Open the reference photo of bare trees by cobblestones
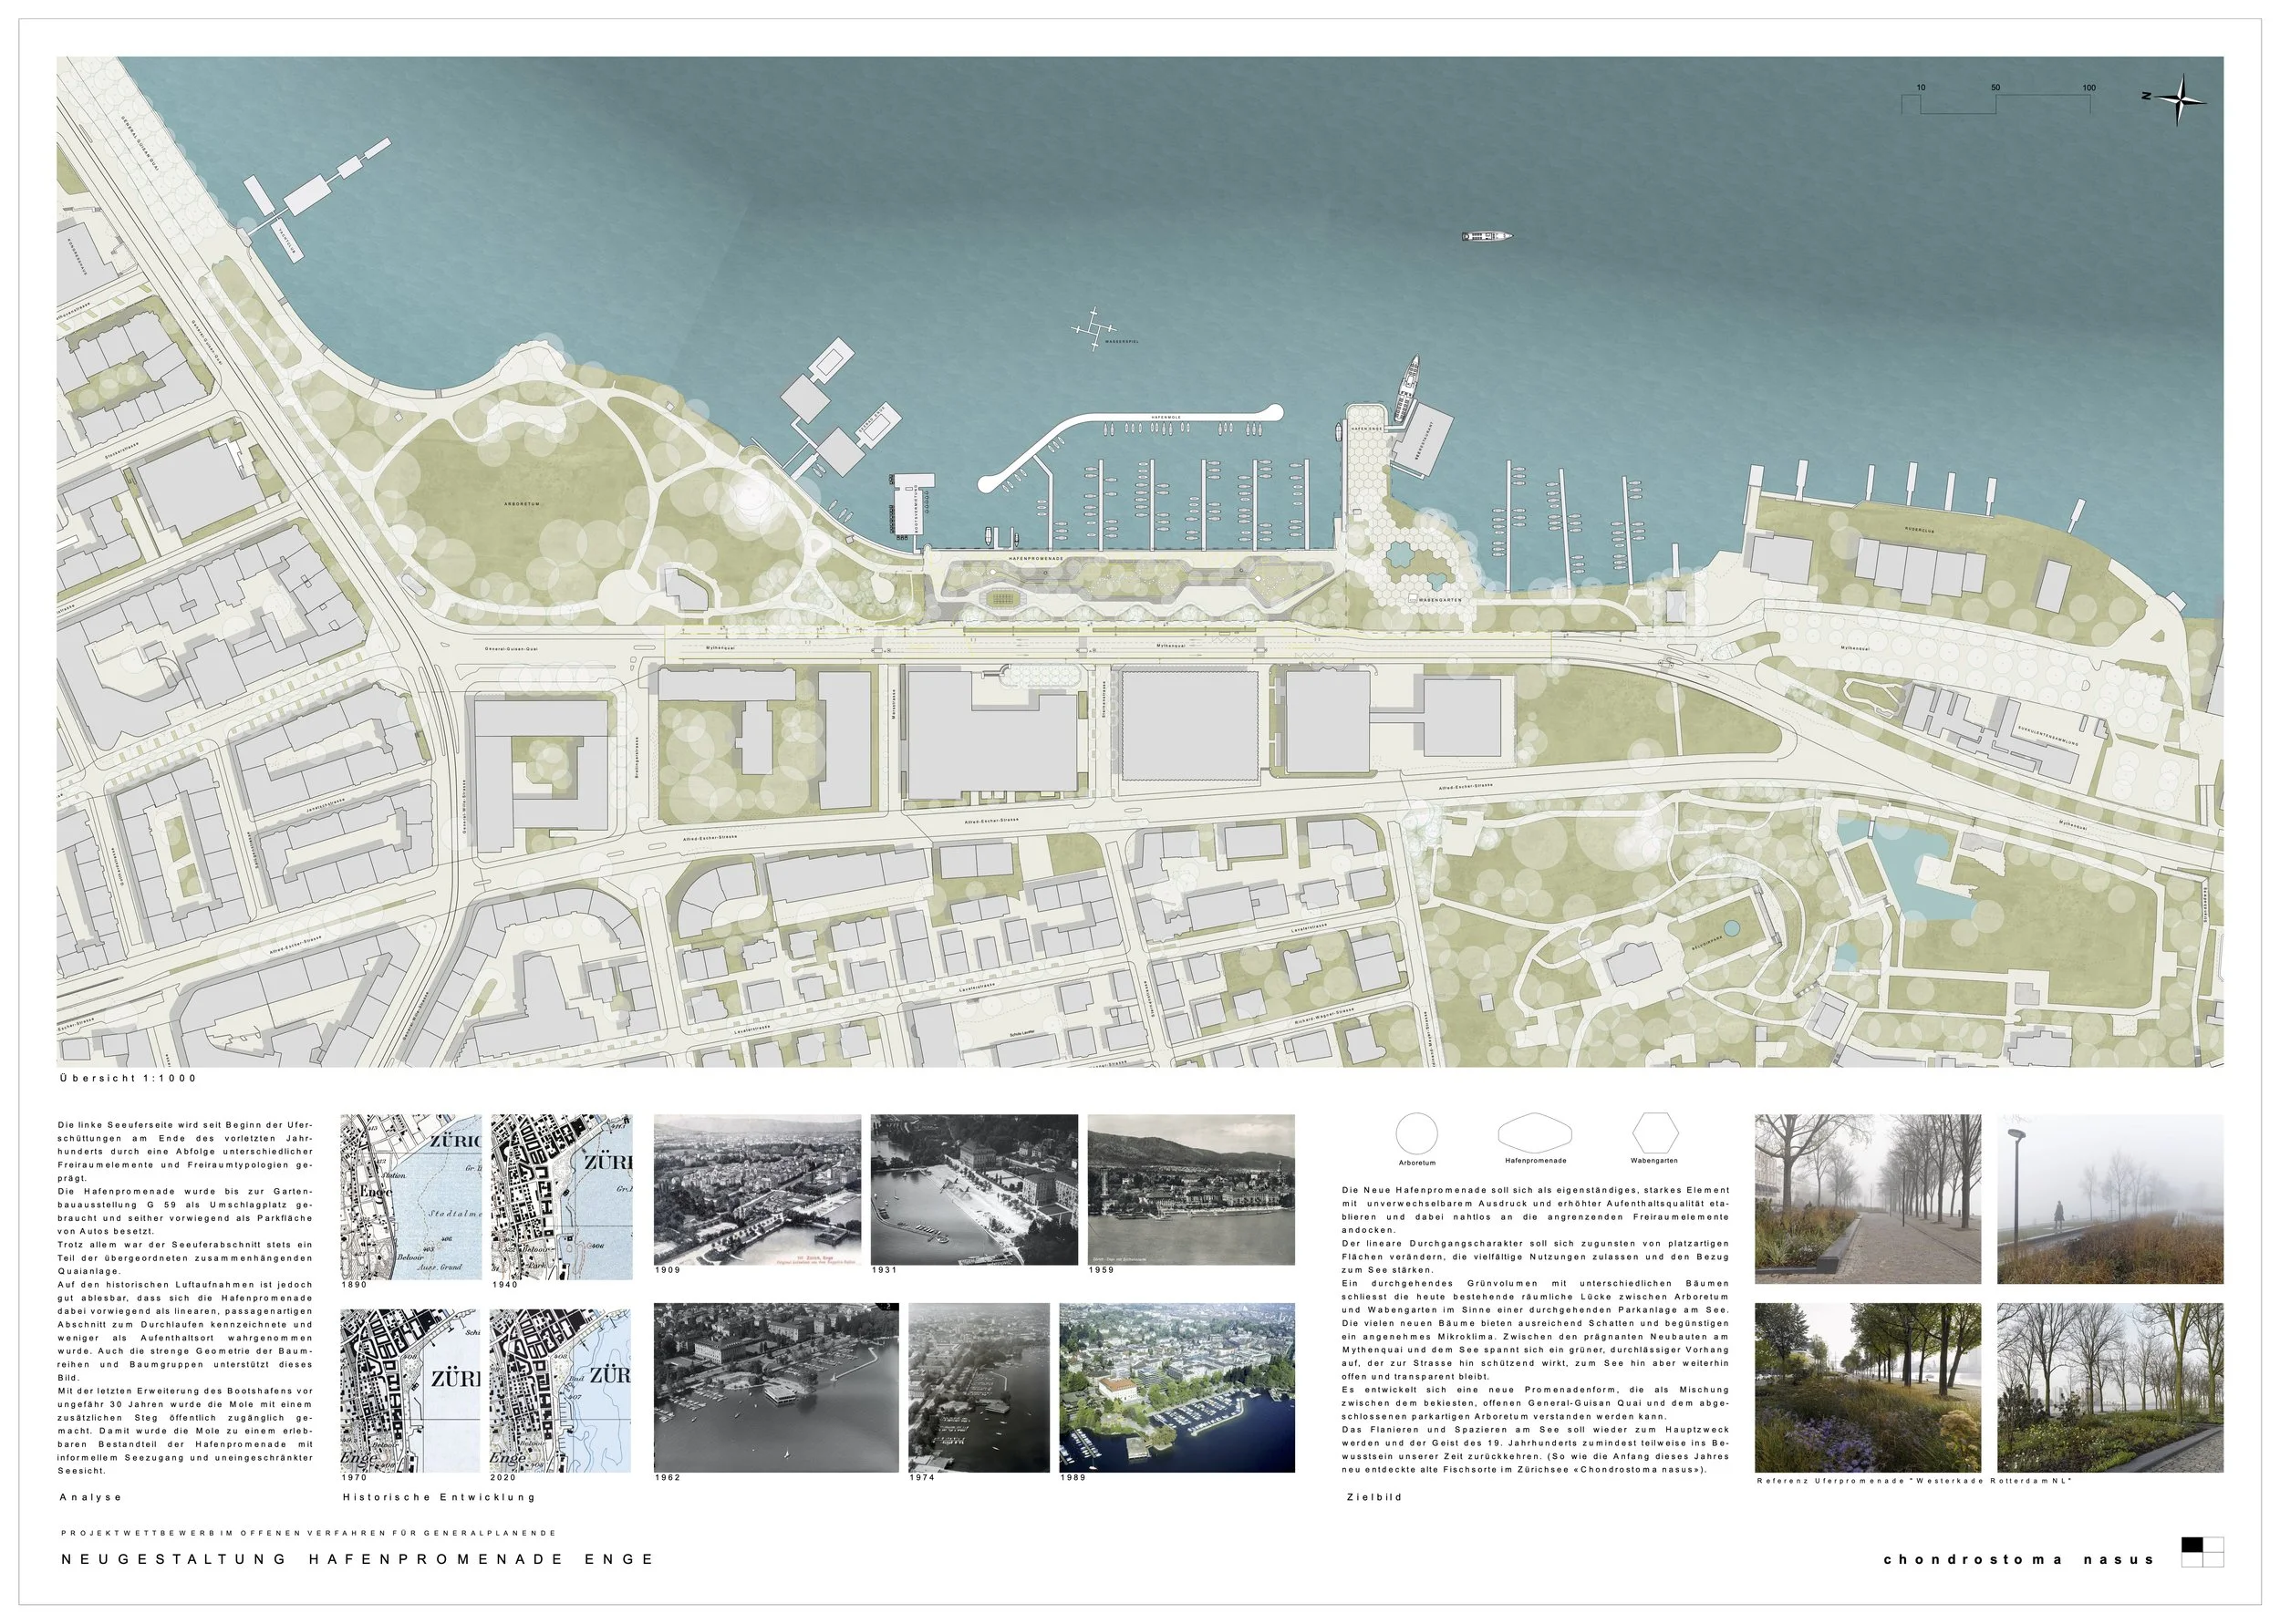This screenshot has width=2280, height=1624. (x=2111, y=1387)
